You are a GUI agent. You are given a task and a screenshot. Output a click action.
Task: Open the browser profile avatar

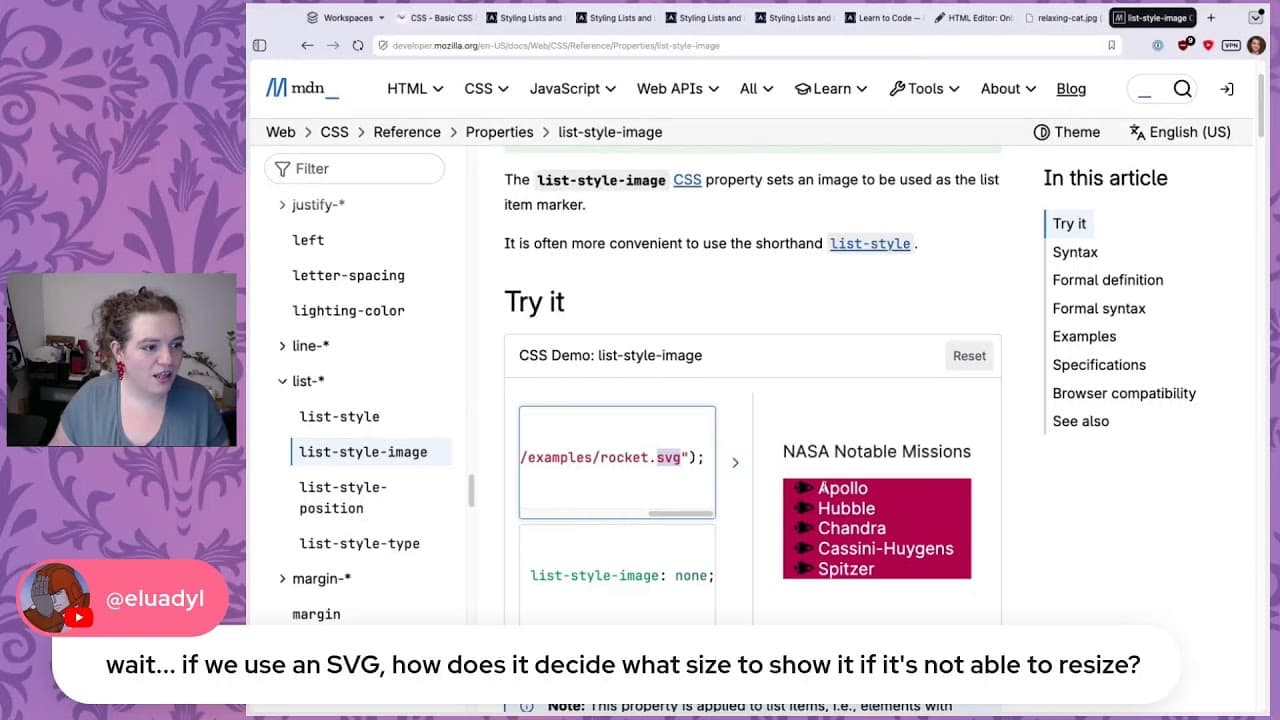(x=1256, y=45)
